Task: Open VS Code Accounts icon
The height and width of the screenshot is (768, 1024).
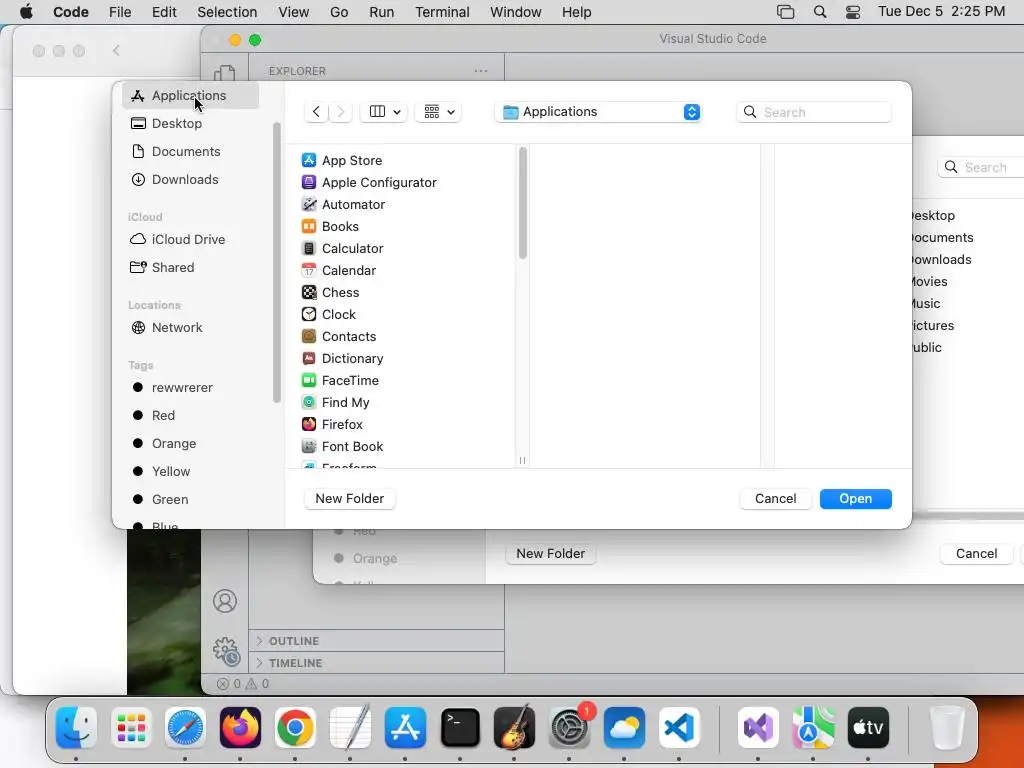Action: (225, 601)
